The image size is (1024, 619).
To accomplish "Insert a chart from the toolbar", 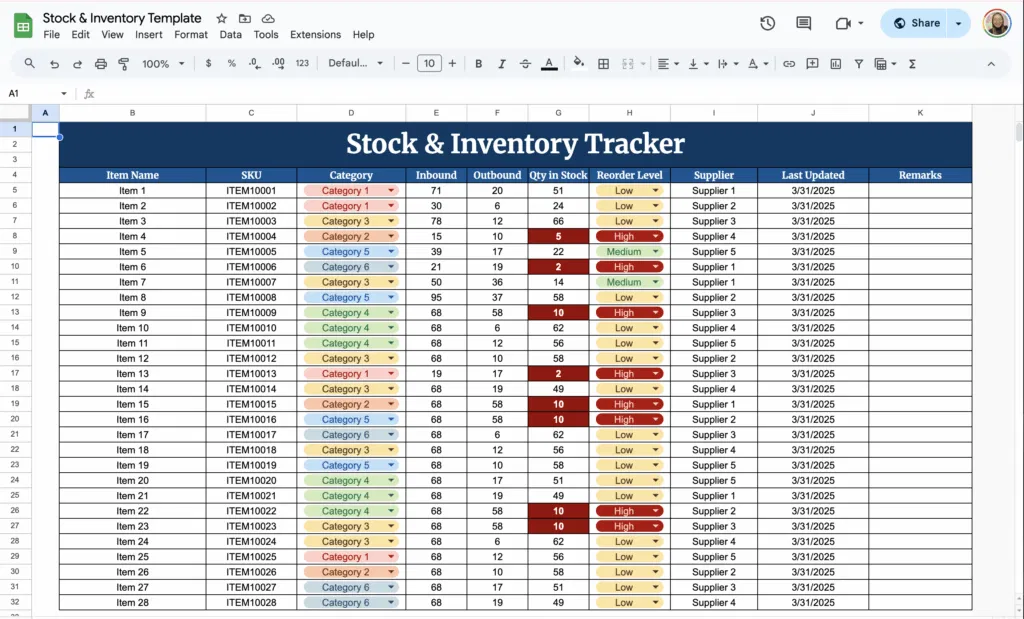I will pyautogui.click(x=837, y=63).
